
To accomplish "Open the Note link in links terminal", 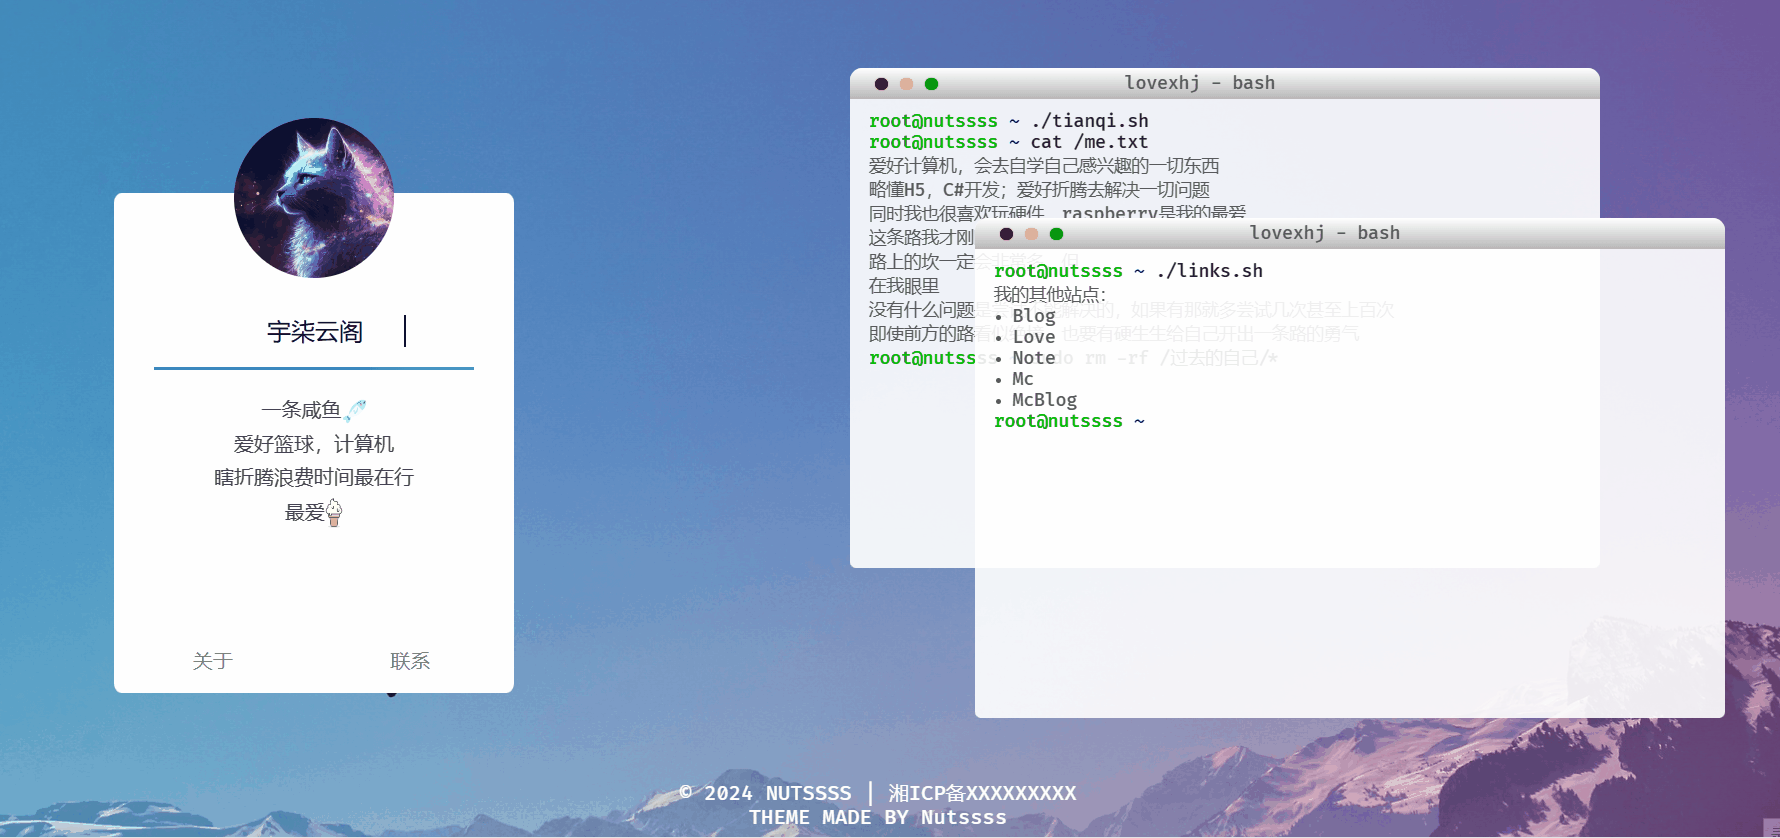I will [1034, 358].
